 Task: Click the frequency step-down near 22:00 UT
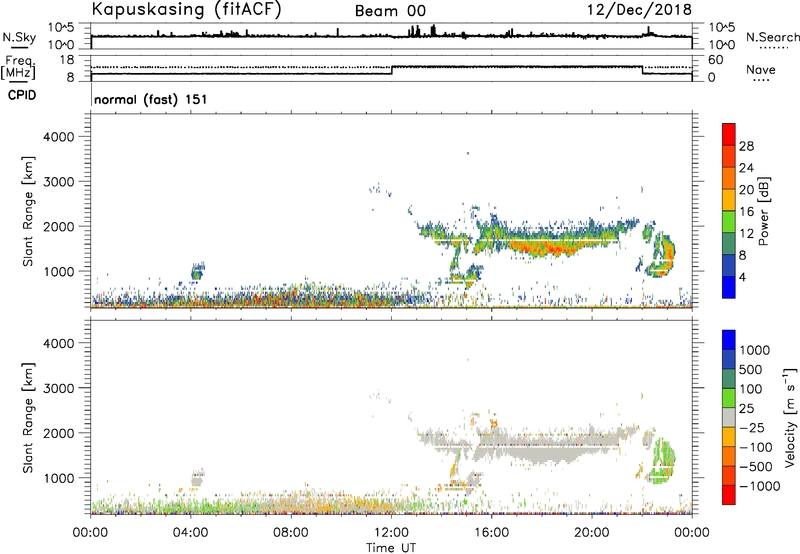pyautogui.click(x=642, y=70)
